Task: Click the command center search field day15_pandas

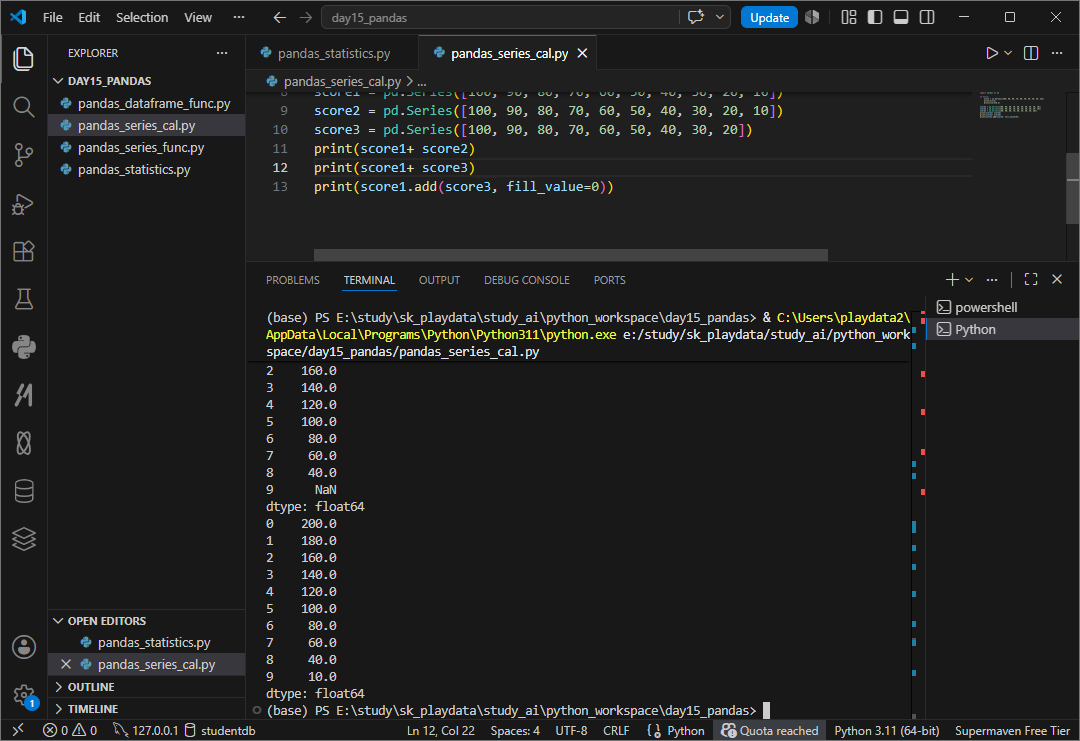Action: tap(501, 17)
